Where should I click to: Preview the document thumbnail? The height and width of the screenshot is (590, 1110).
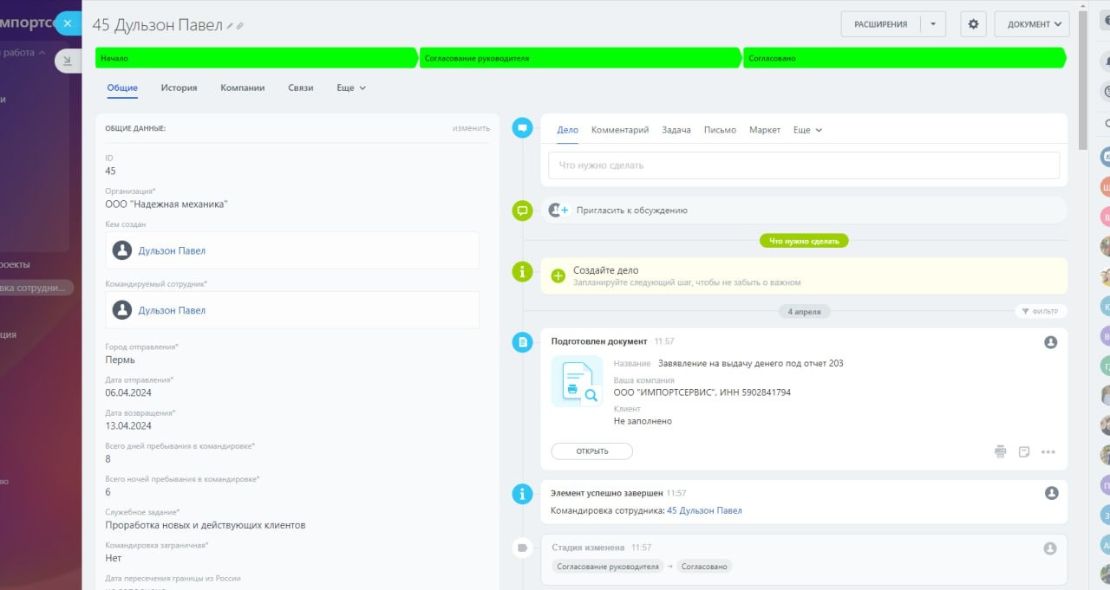point(577,382)
